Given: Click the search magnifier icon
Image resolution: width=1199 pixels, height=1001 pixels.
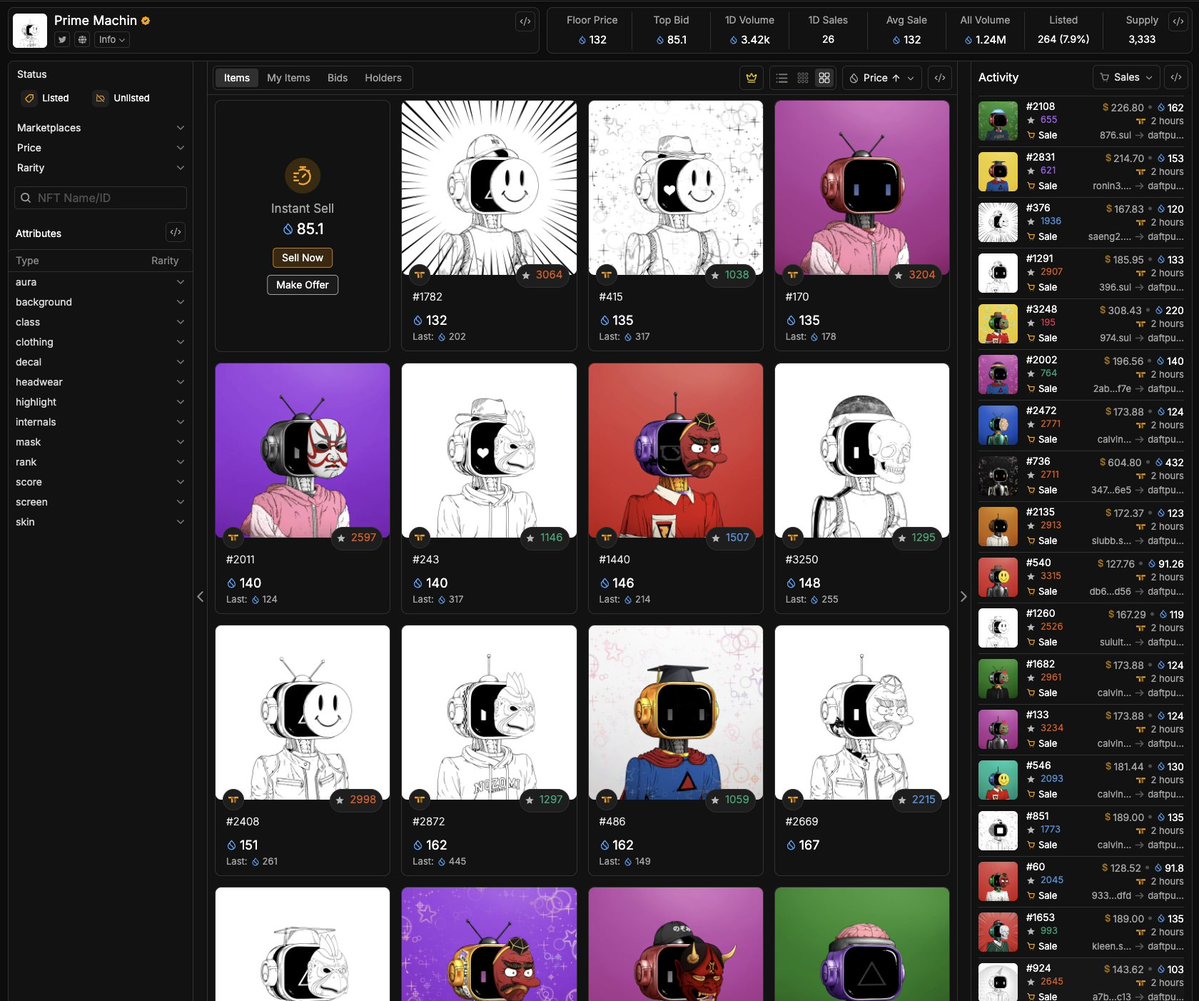Looking at the screenshot, I should point(26,197).
